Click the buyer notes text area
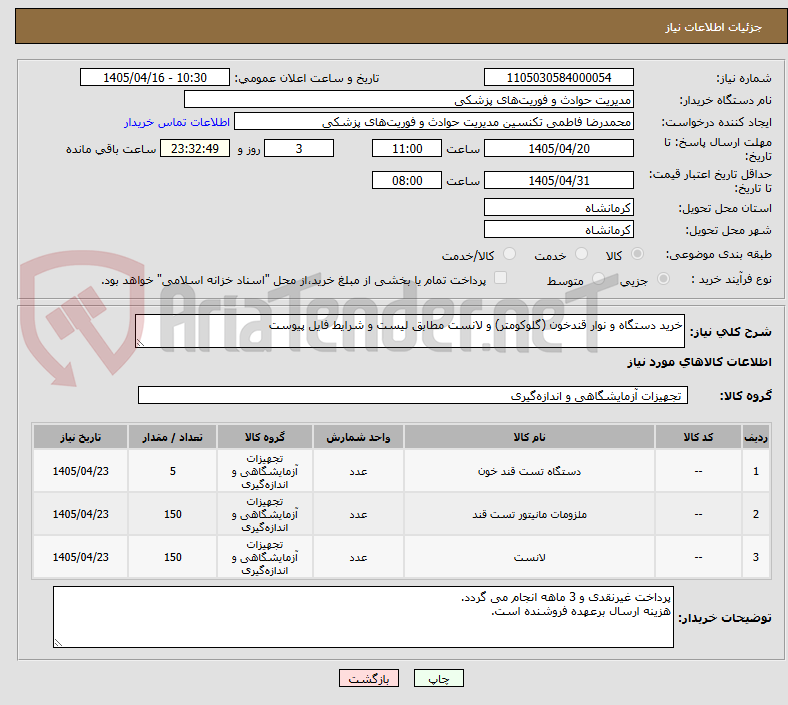The image size is (788, 705). point(363,617)
